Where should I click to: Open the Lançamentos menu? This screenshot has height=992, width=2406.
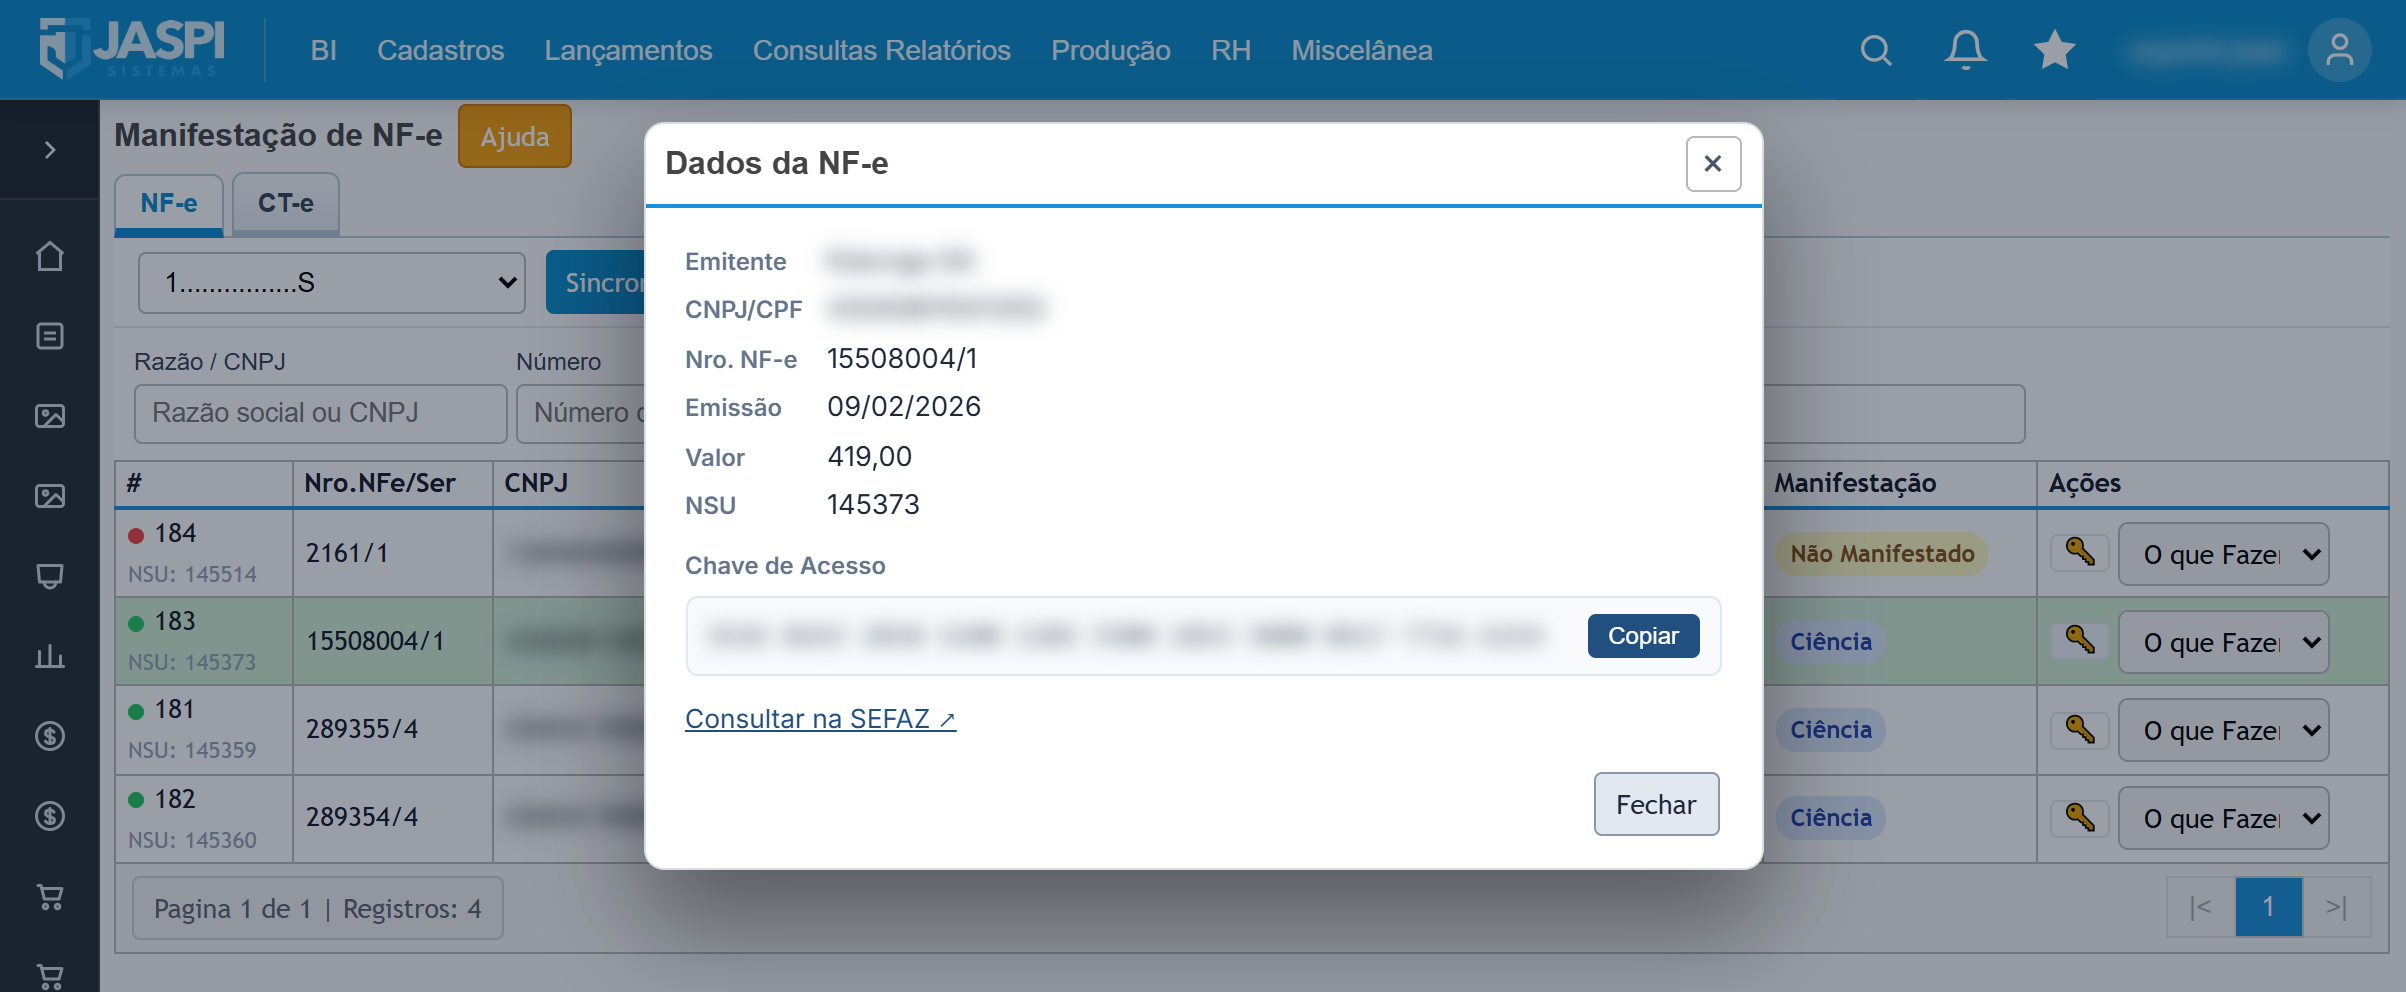click(628, 50)
